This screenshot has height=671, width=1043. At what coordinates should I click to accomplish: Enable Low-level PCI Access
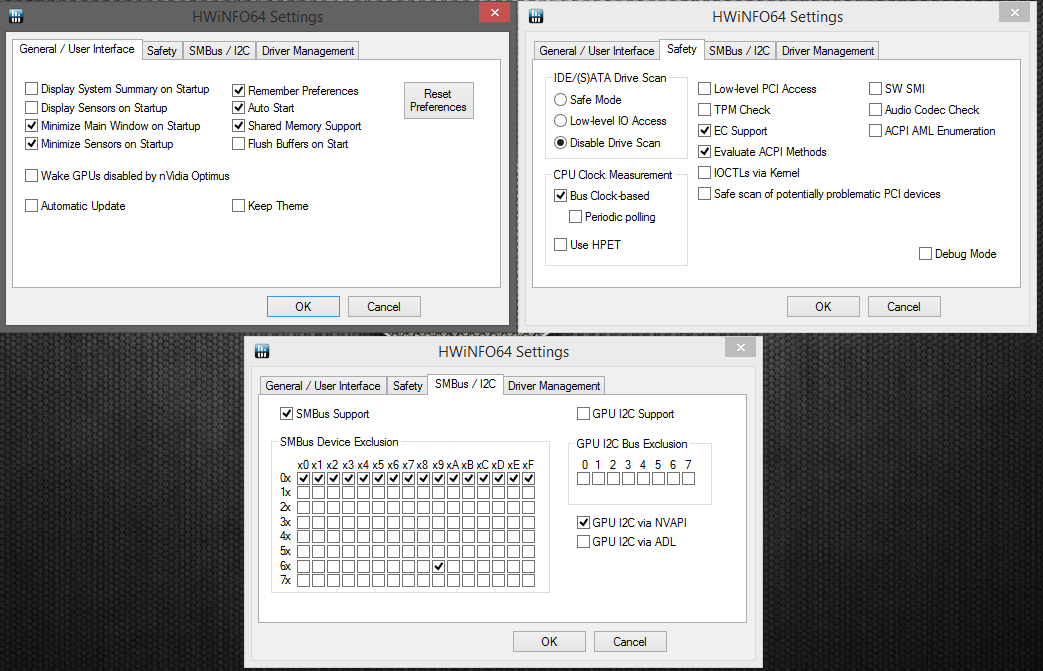click(757, 89)
